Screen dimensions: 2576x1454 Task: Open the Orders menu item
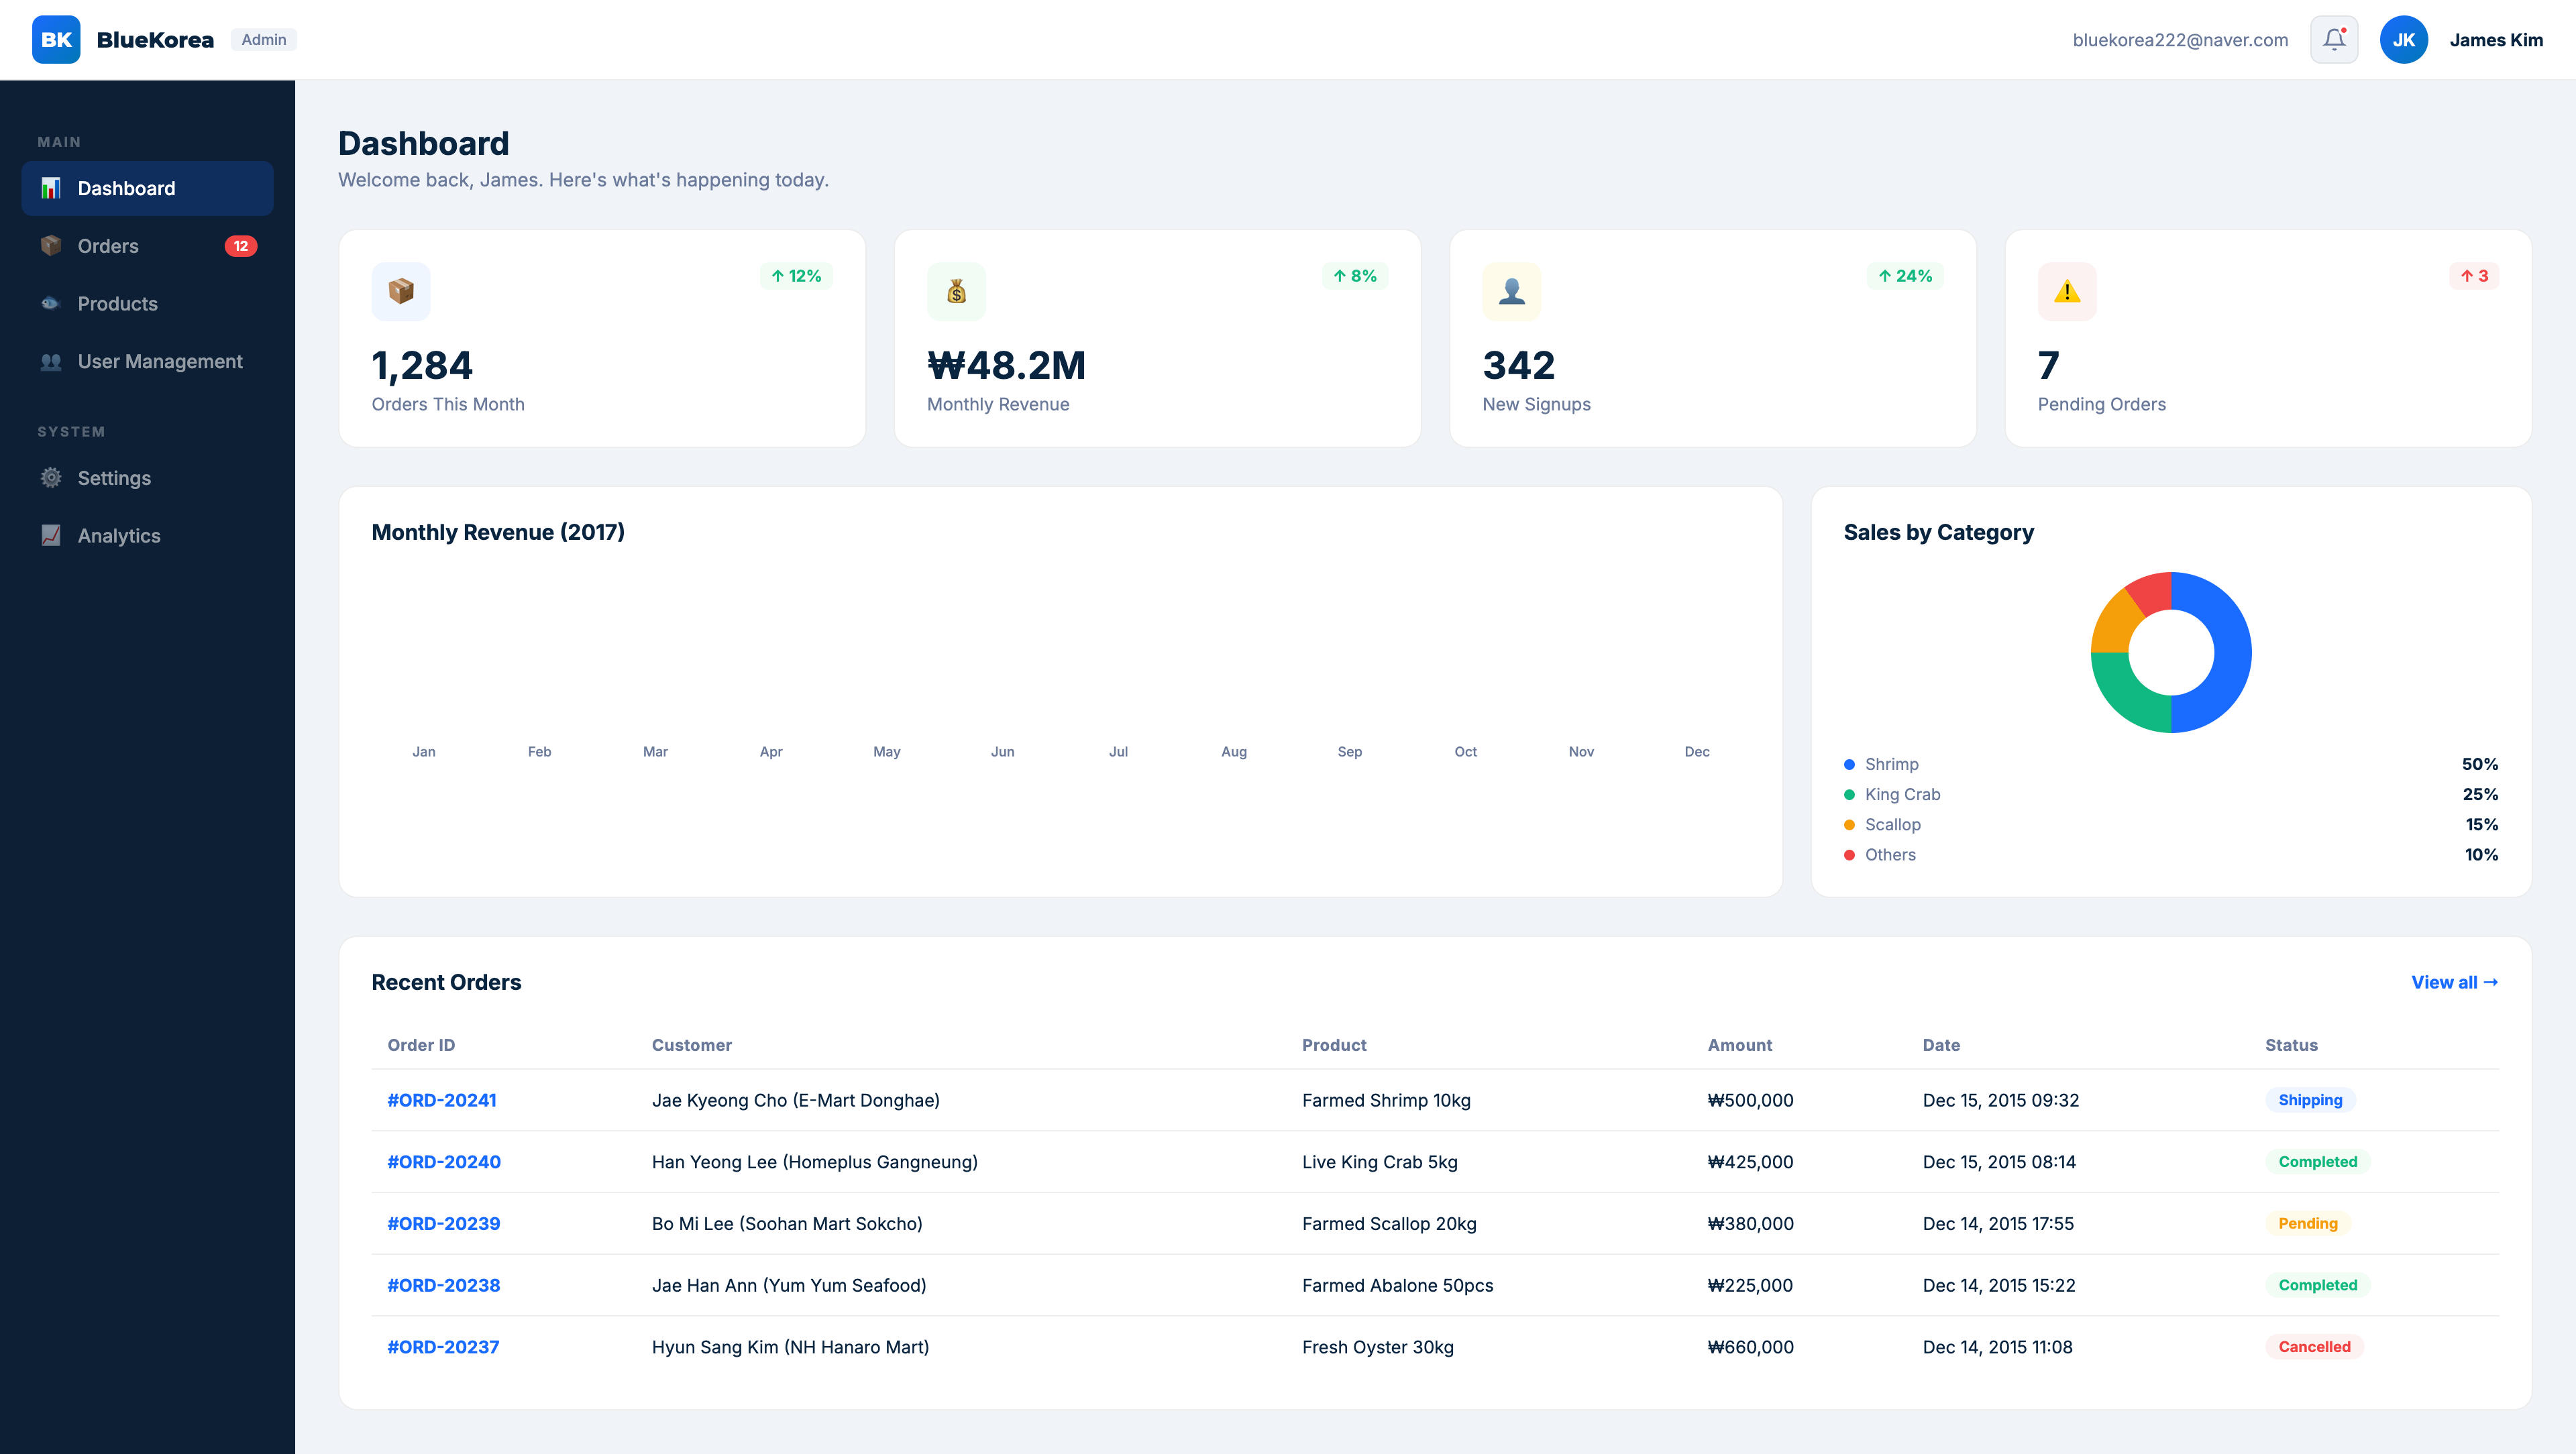point(108,246)
